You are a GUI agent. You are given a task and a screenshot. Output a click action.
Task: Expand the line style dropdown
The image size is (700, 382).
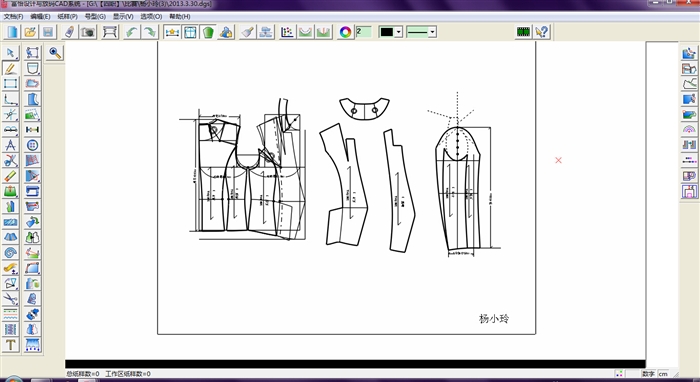[x=432, y=32]
